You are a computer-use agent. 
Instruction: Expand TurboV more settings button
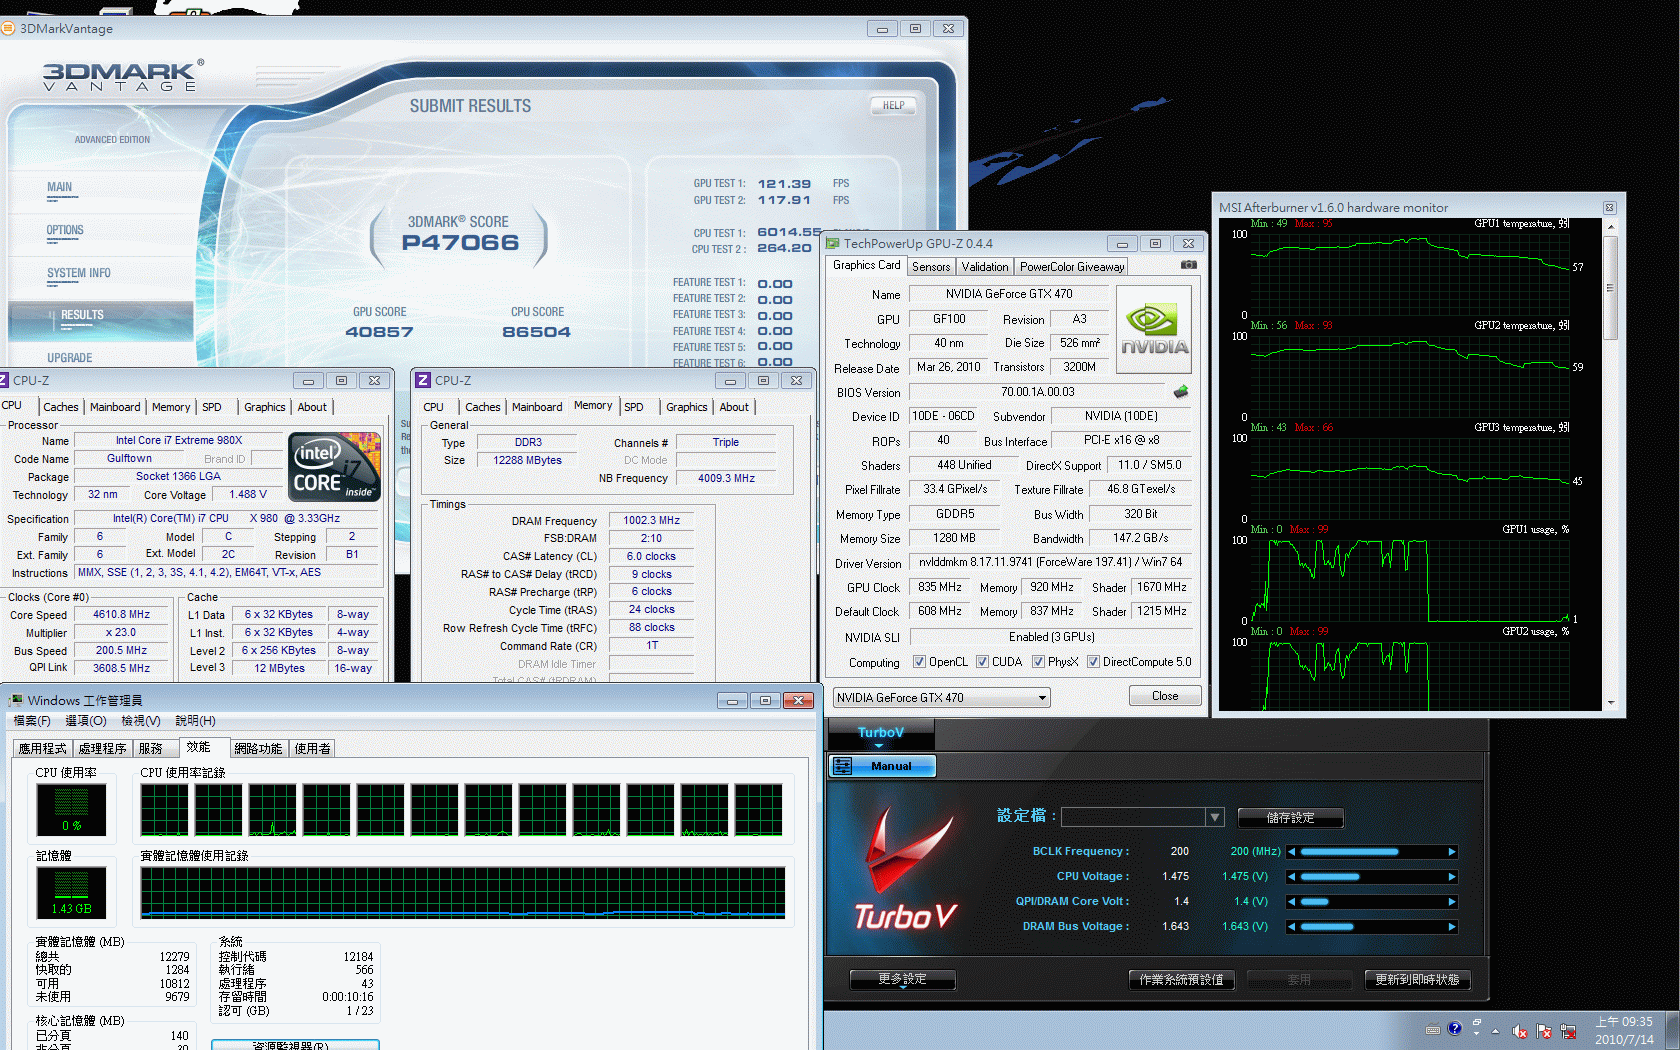903,980
